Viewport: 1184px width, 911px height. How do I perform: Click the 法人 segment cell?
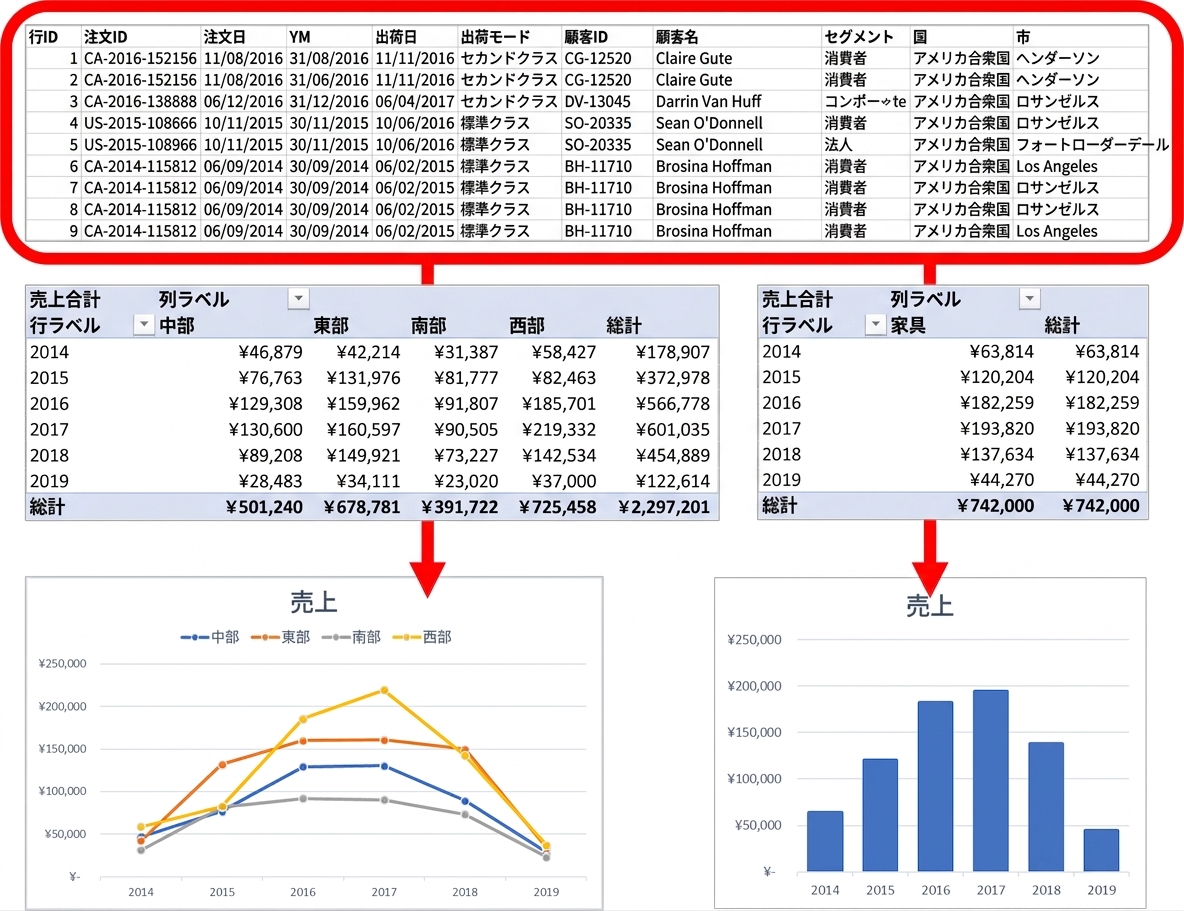[x=866, y=145]
